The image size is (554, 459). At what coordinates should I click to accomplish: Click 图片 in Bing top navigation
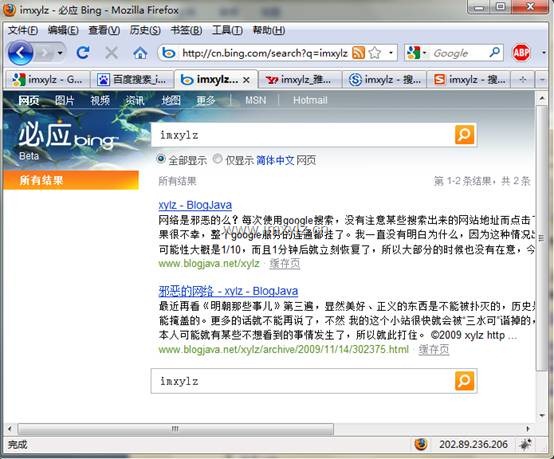tap(65, 101)
